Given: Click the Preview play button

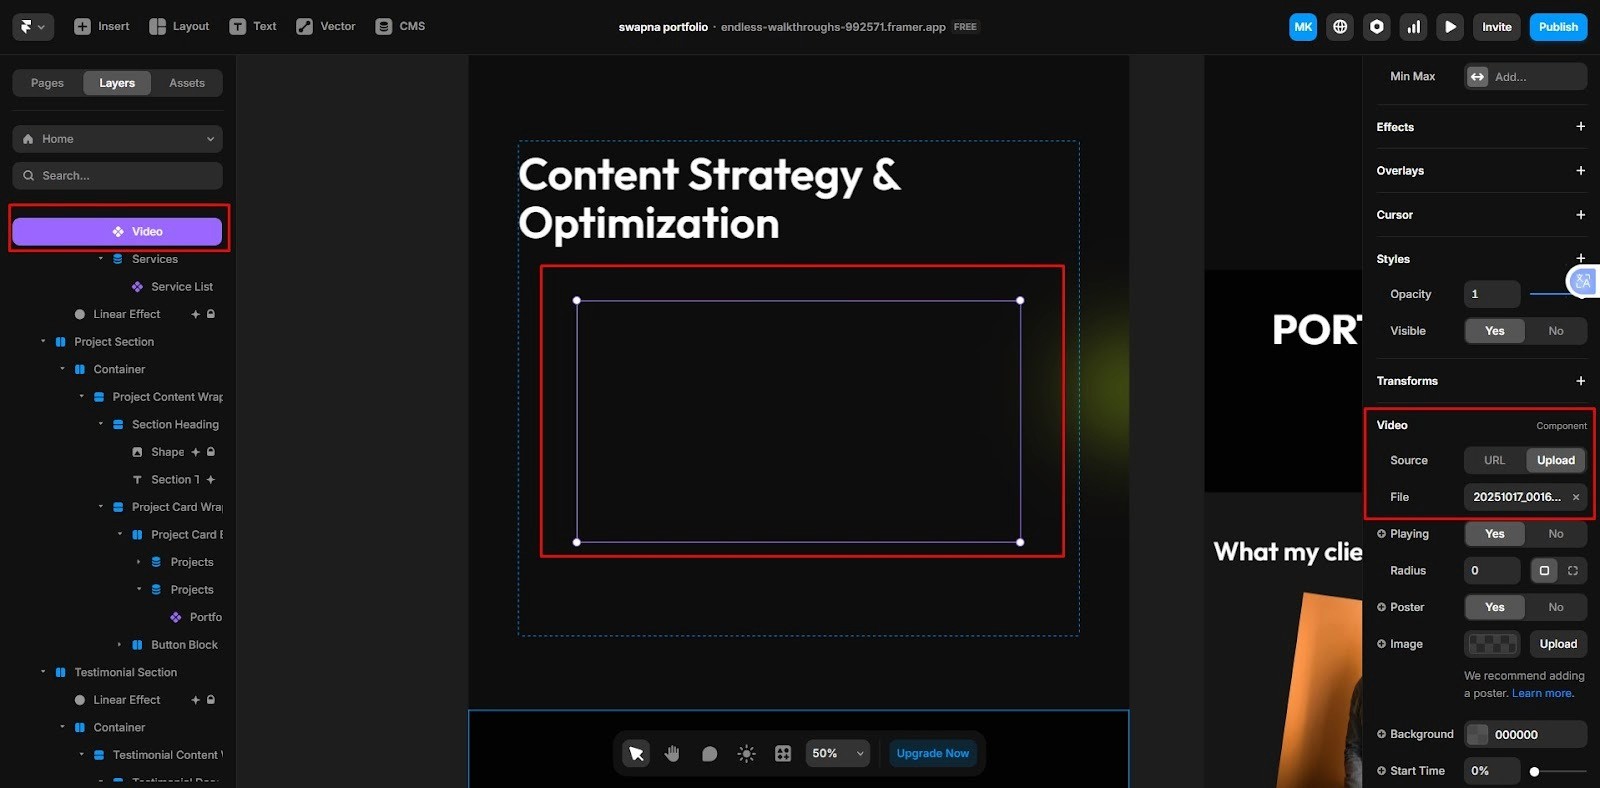Looking at the screenshot, I should click(x=1451, y=27).
